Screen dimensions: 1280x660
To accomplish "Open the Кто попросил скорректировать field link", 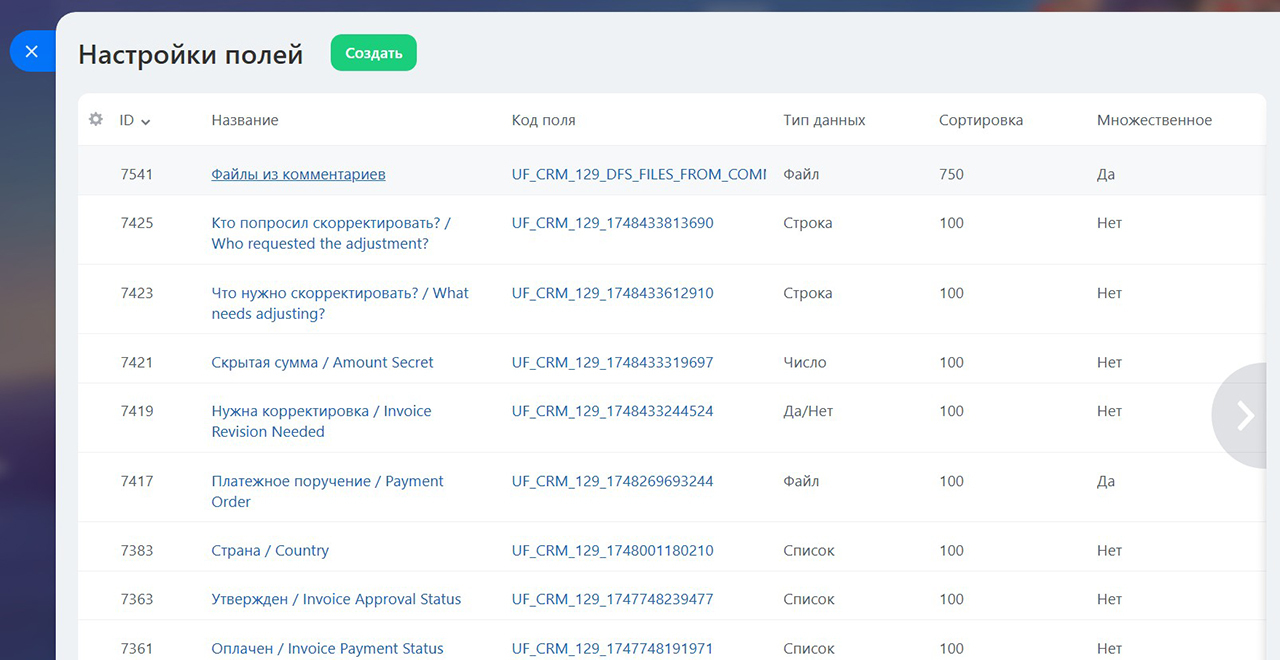I will (331, 233).
